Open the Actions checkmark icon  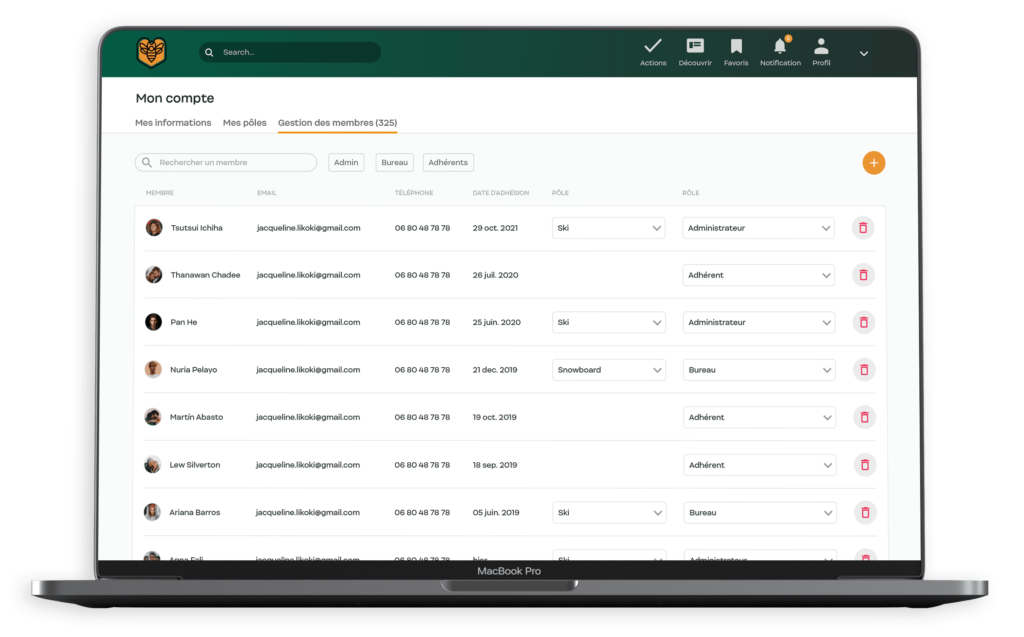pos(653,47)
